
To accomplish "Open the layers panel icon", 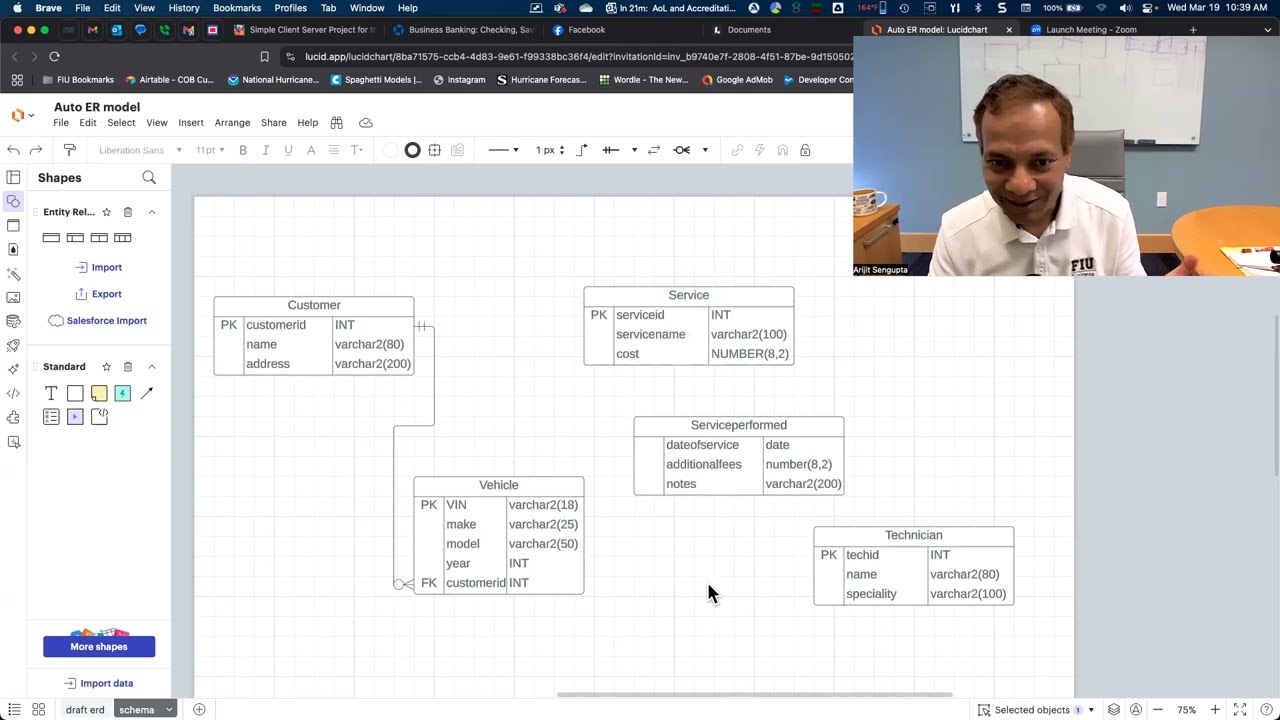I will coord(1113,710).
